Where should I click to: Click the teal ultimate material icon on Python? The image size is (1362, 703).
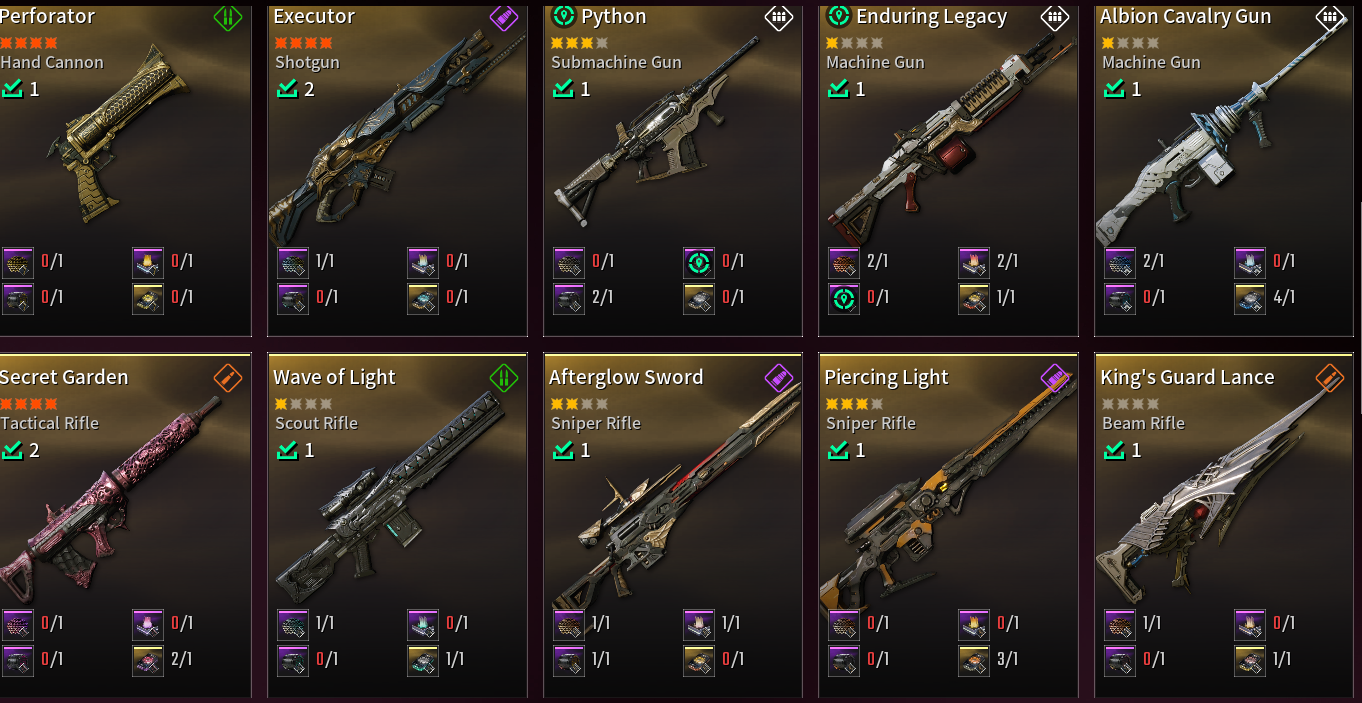point(699,262)
